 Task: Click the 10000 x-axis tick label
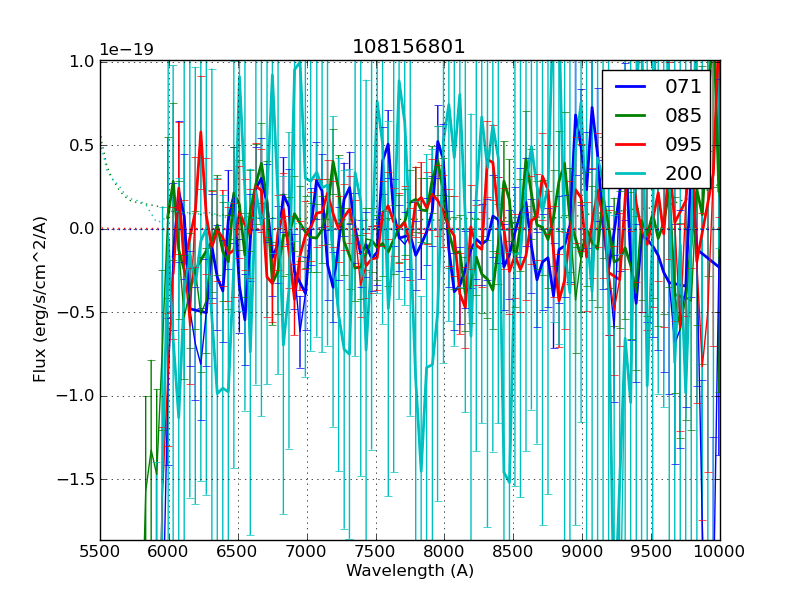720,551
